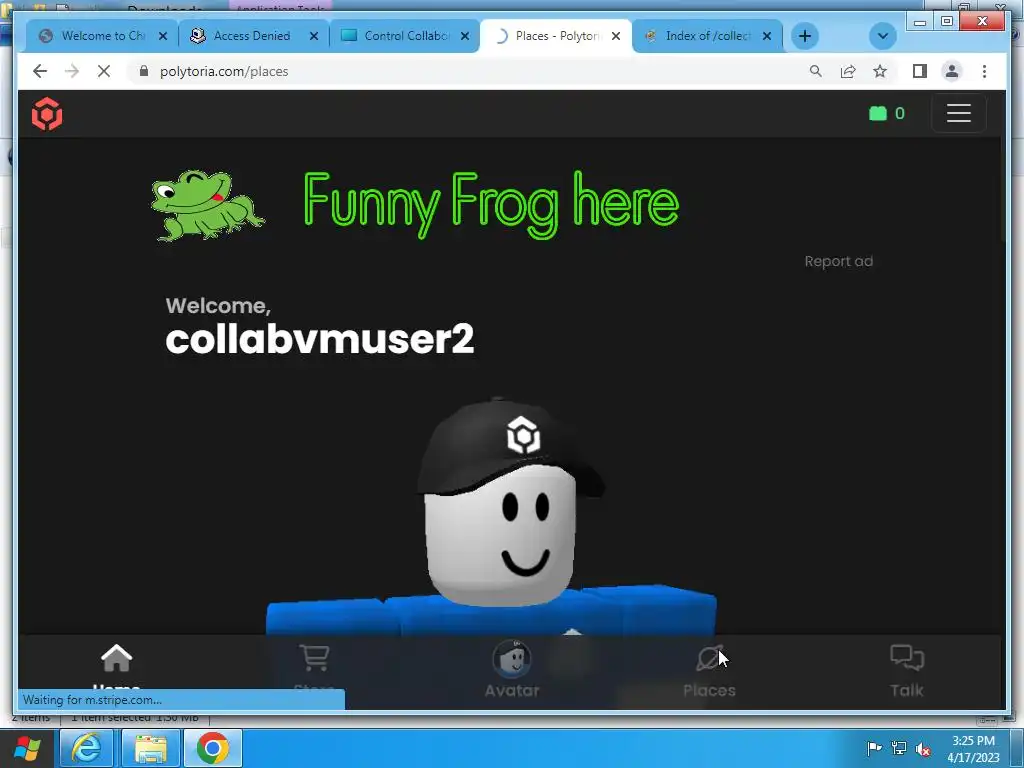Image resolution: width=1024 pixels, height=768 pixels.
Task: Close the Welcome to Chrome tab
Action: 163,36
